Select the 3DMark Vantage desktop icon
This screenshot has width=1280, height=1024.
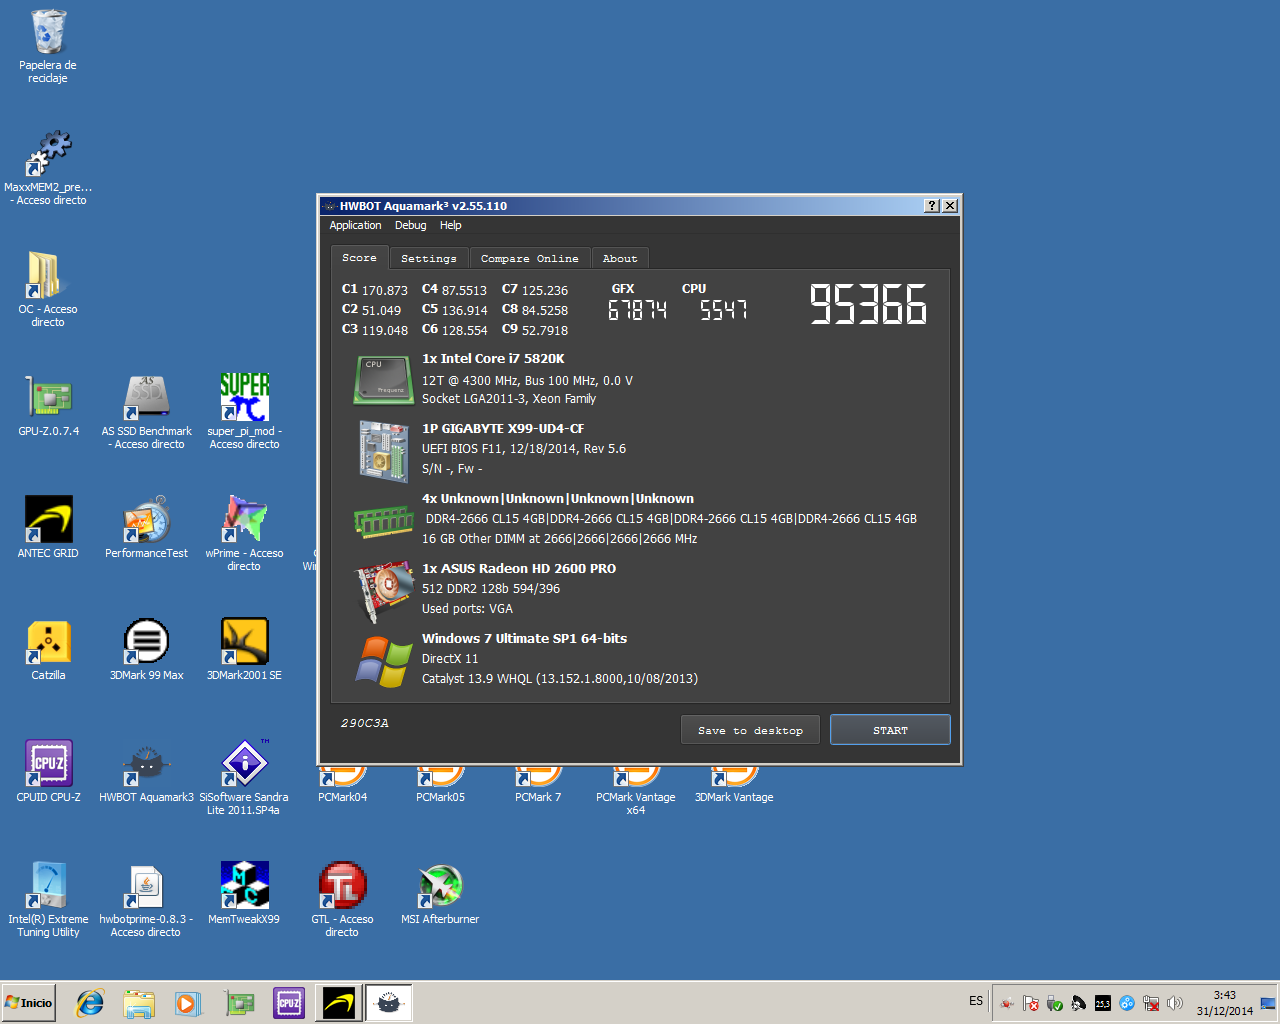coord(734,777)
